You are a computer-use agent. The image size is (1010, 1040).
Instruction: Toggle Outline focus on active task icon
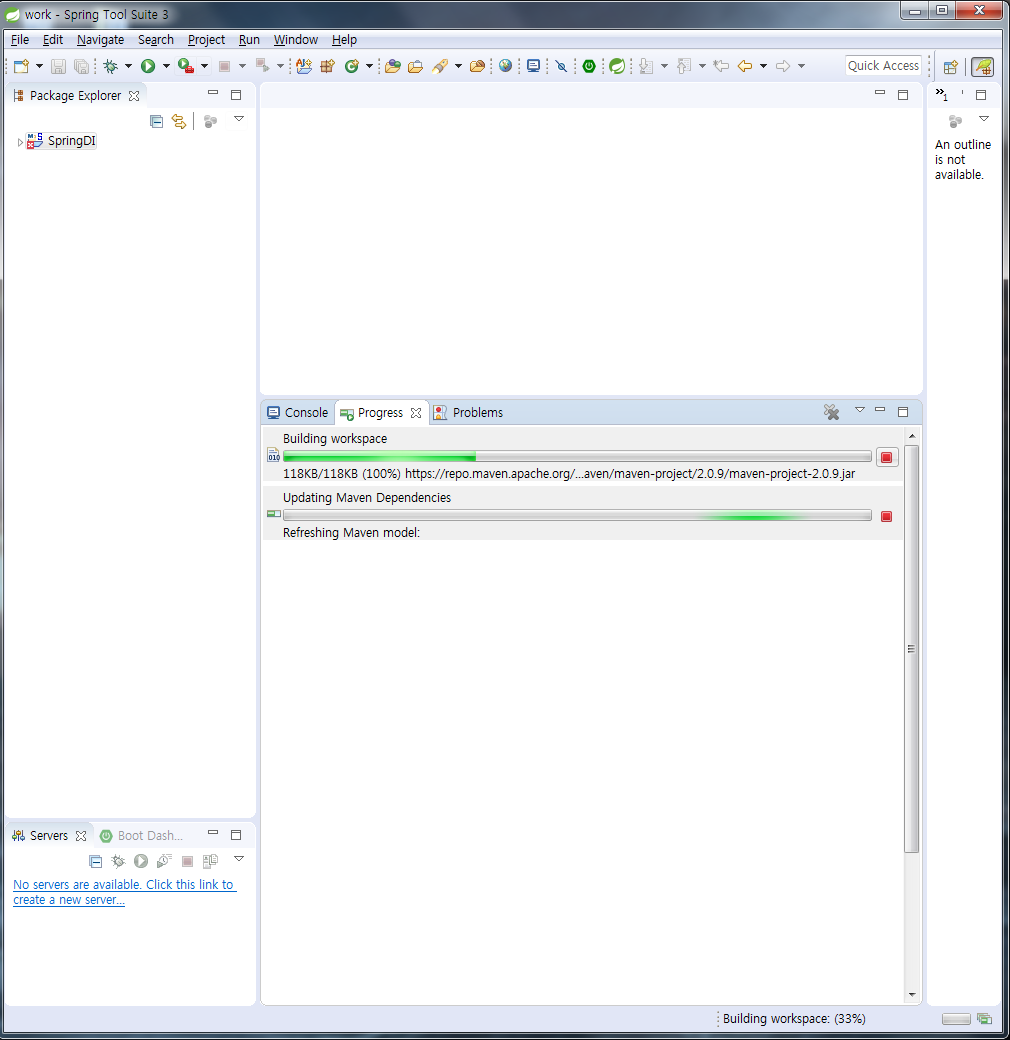point(955,121)
